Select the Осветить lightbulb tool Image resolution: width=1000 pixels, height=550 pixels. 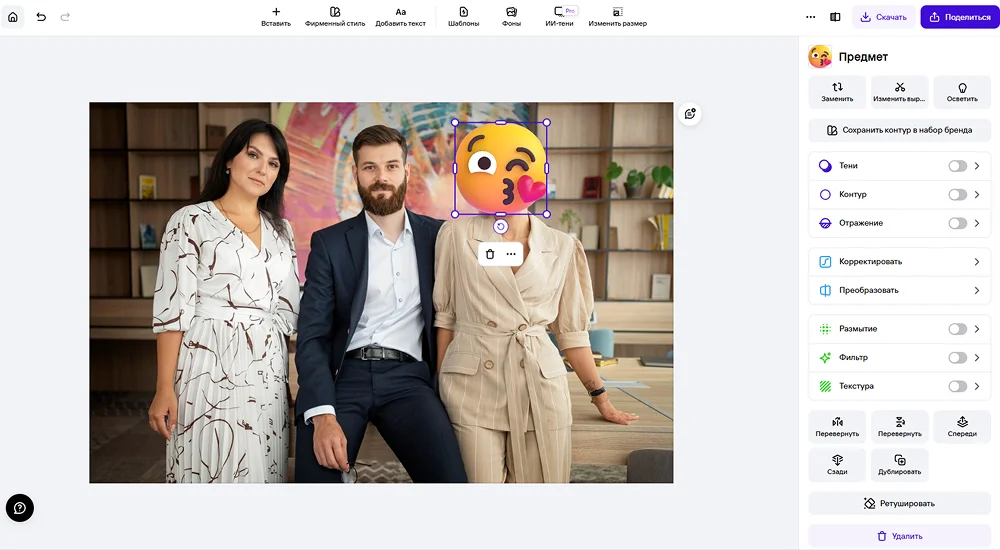pyautogui.click(x=962, y=92)
